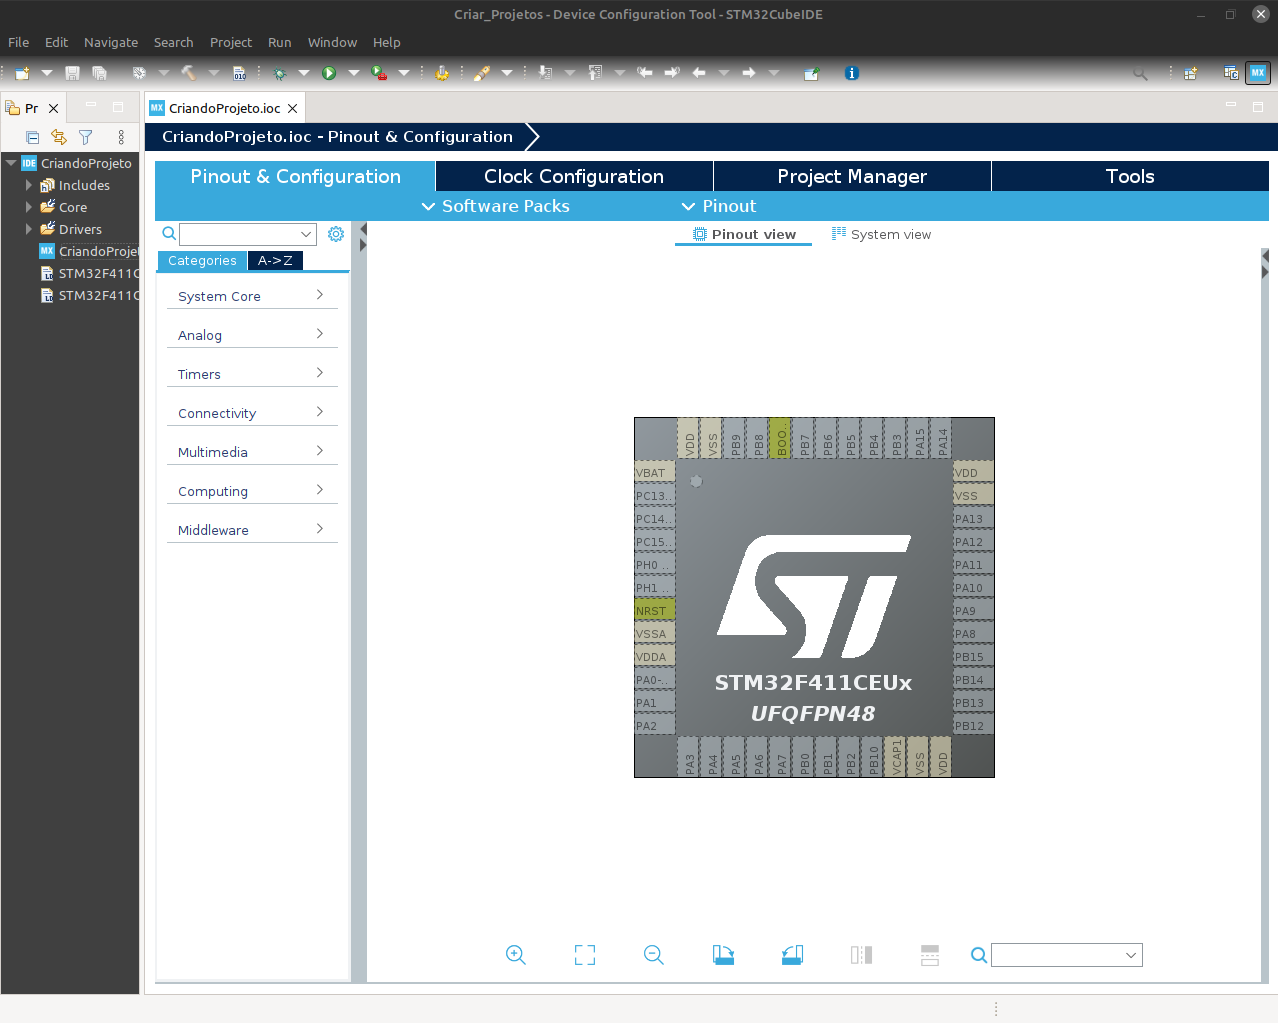This screenshot has width=1278, height=1023.
Task: Click the New project toolbar icon
Action: click(22, 73)
